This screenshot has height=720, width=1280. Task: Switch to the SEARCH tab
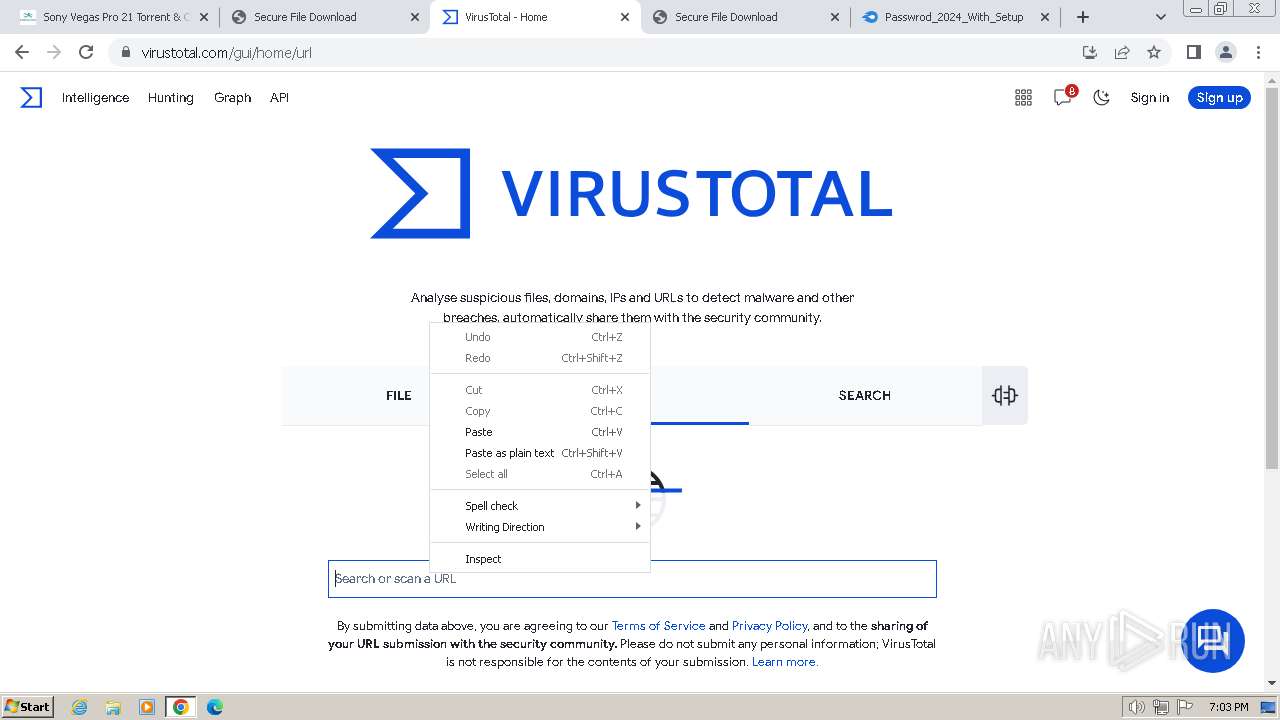865,395
